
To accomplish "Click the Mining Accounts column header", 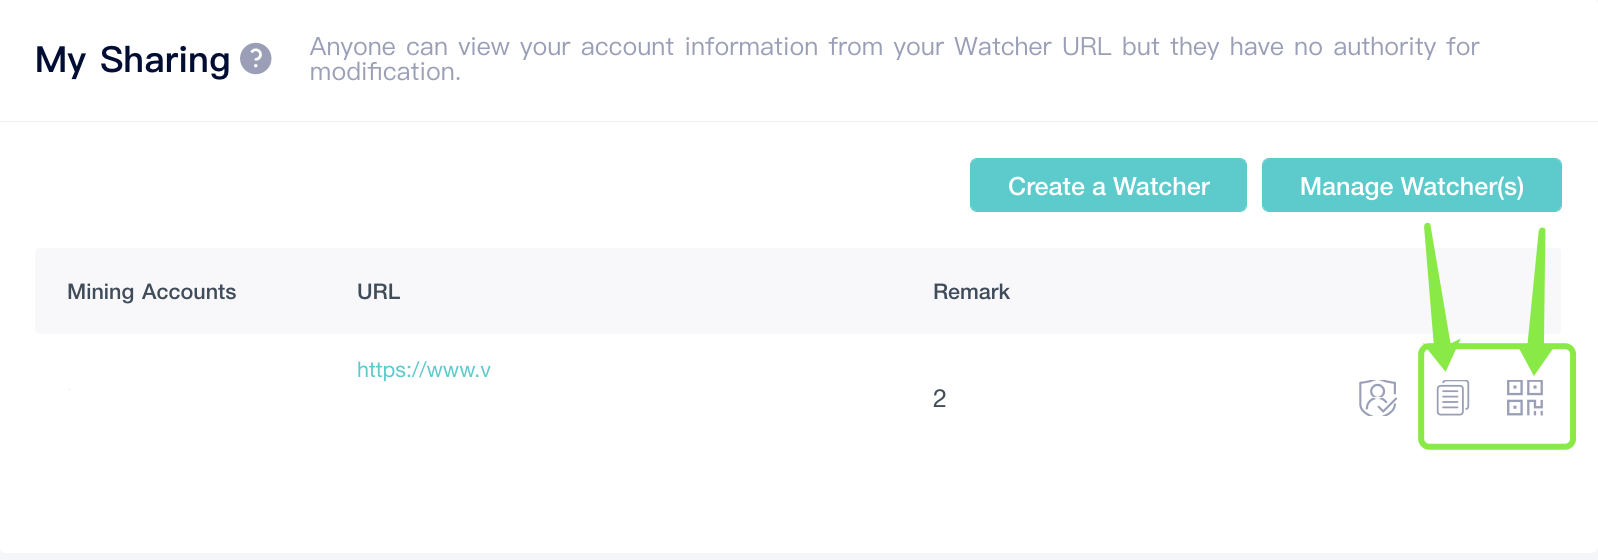I will pos(152,292).
